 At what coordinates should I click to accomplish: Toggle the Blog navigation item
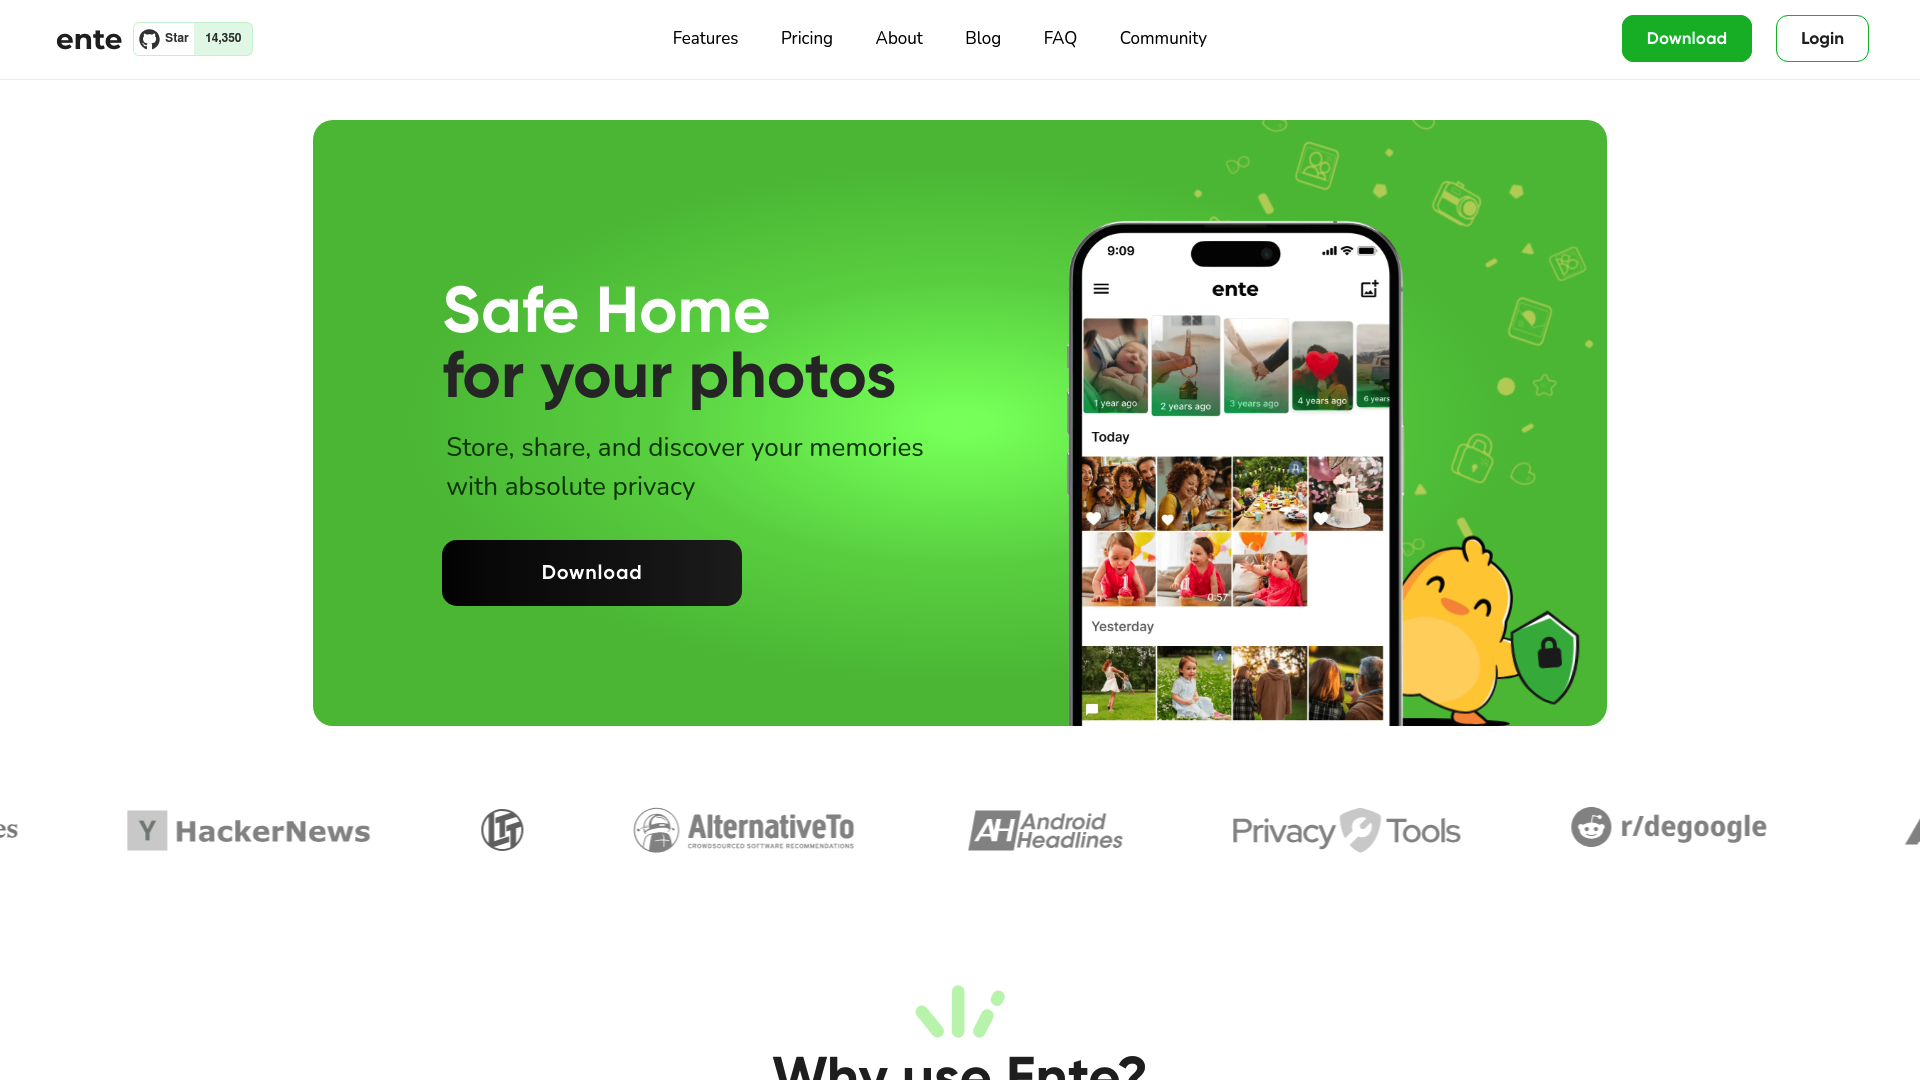point(982,38)
